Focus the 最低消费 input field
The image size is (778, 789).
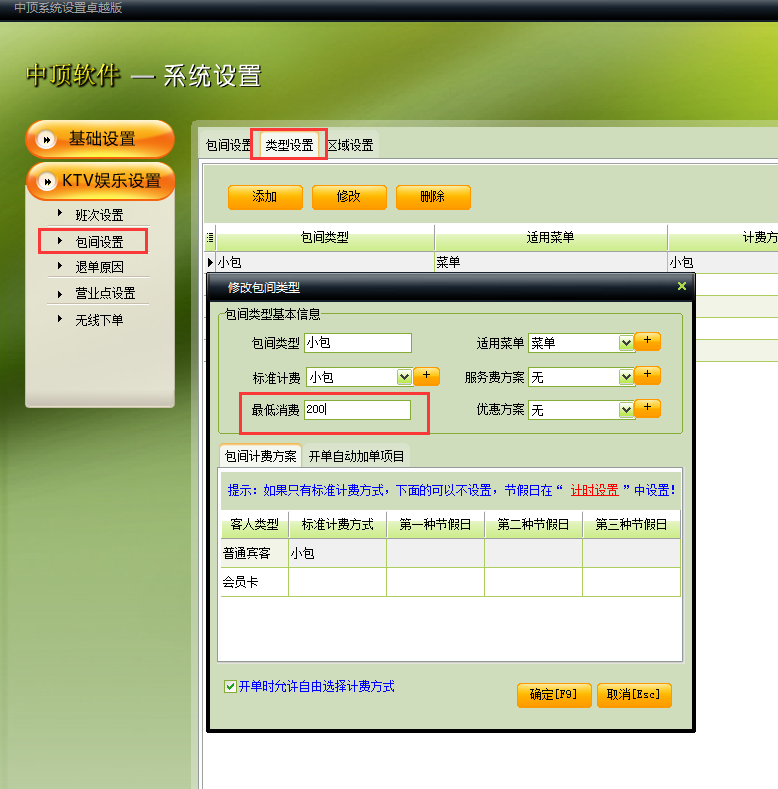pyautogui.click(x=358, y=410)
